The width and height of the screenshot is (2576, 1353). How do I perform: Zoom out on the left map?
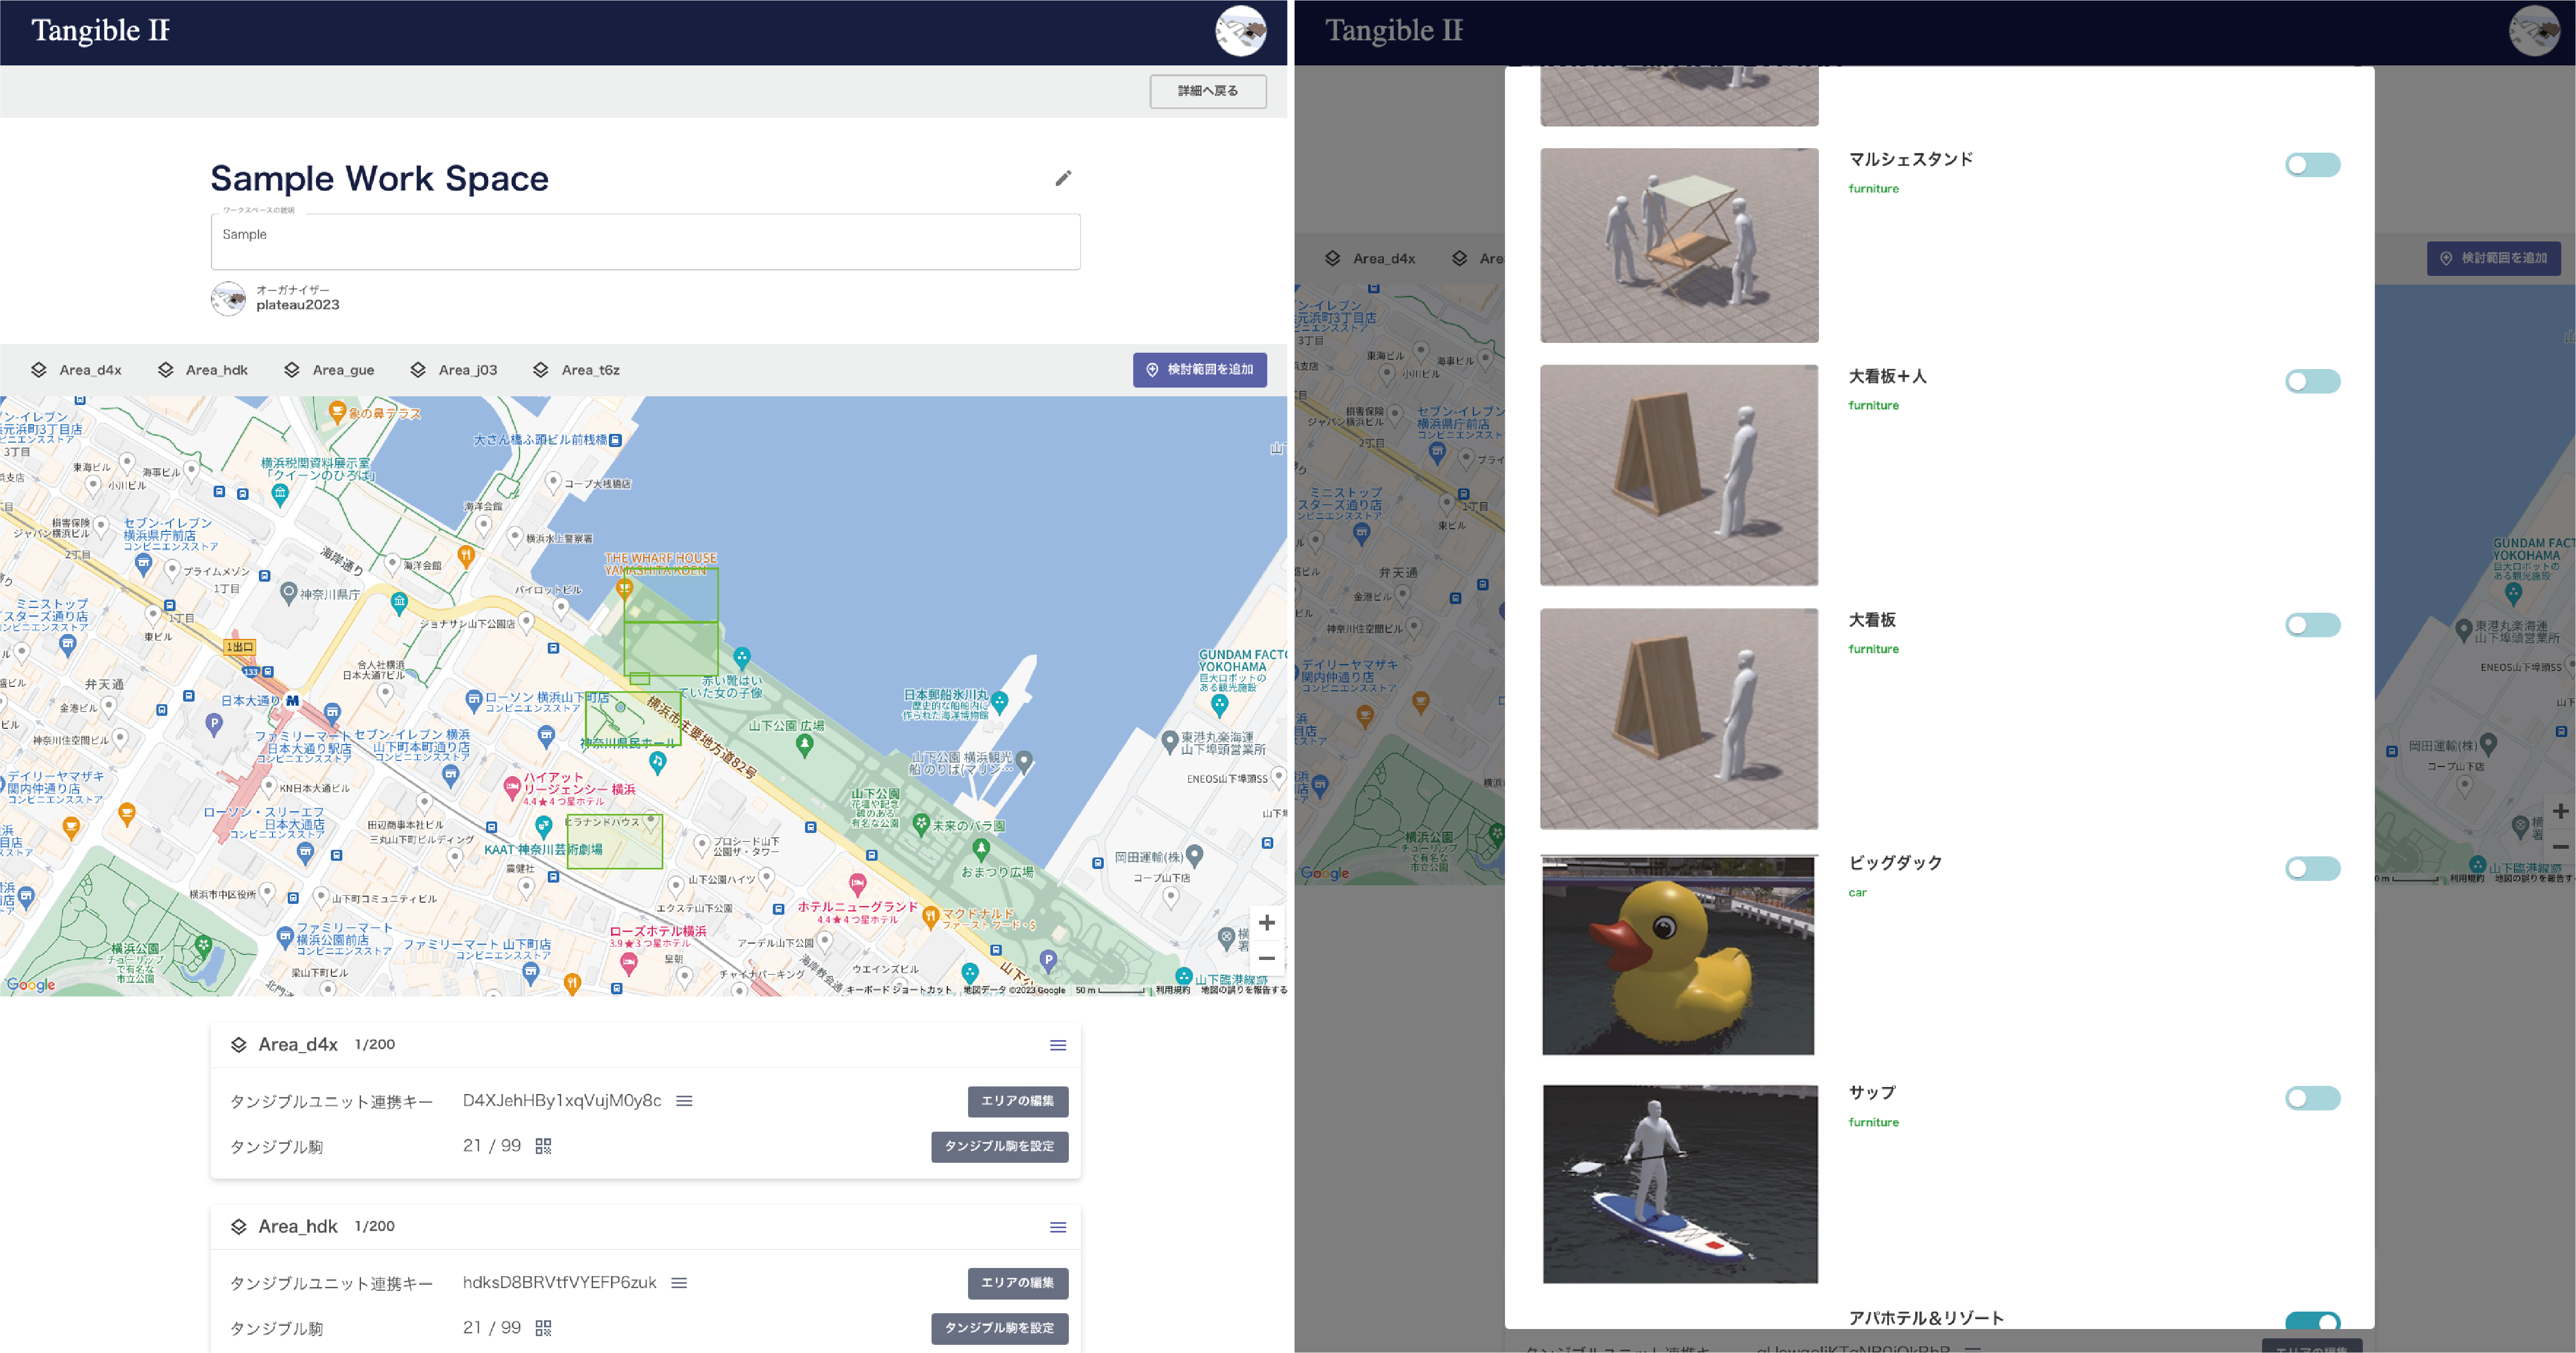pyautogui.click(x=1267, y=958)
